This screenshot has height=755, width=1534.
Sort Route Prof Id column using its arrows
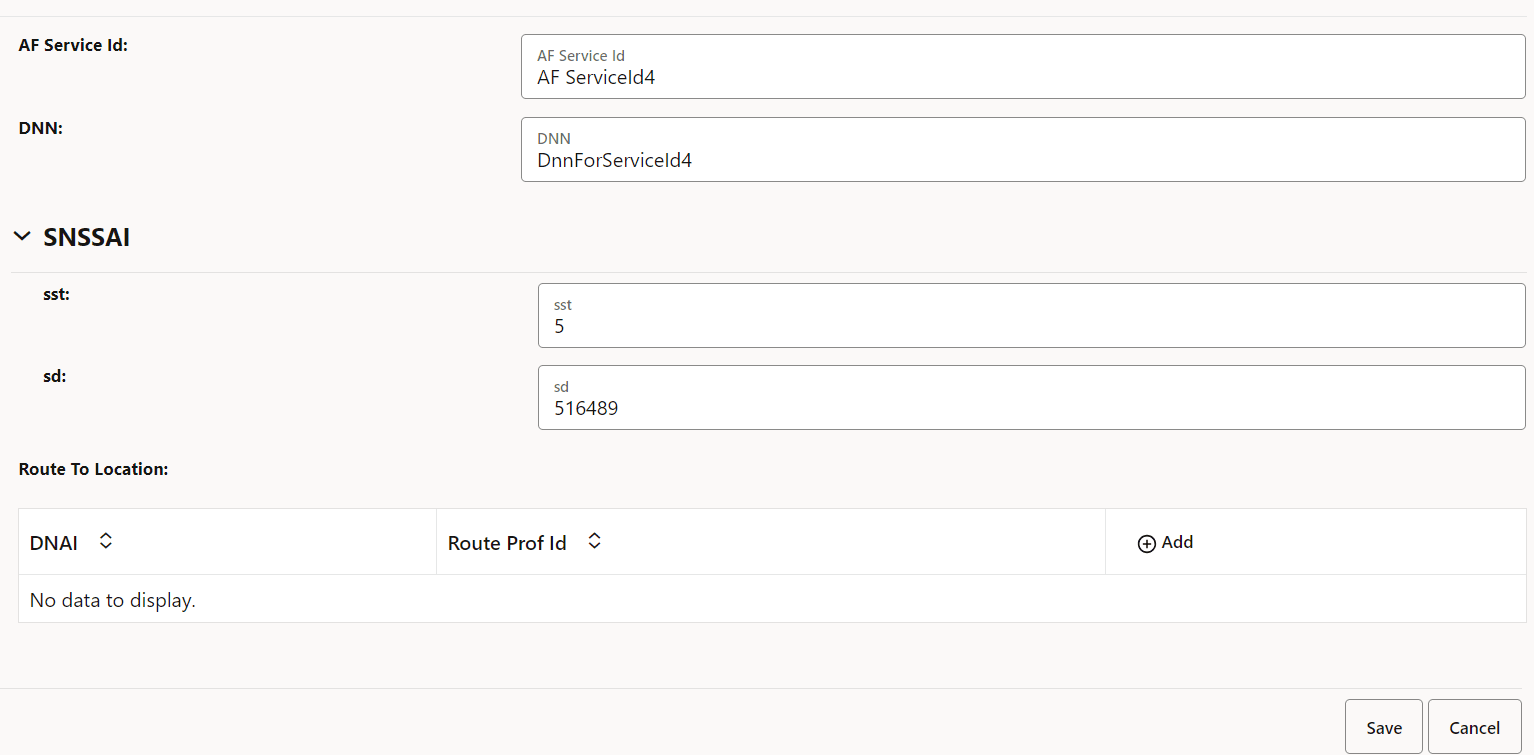[x=594, y=540]
